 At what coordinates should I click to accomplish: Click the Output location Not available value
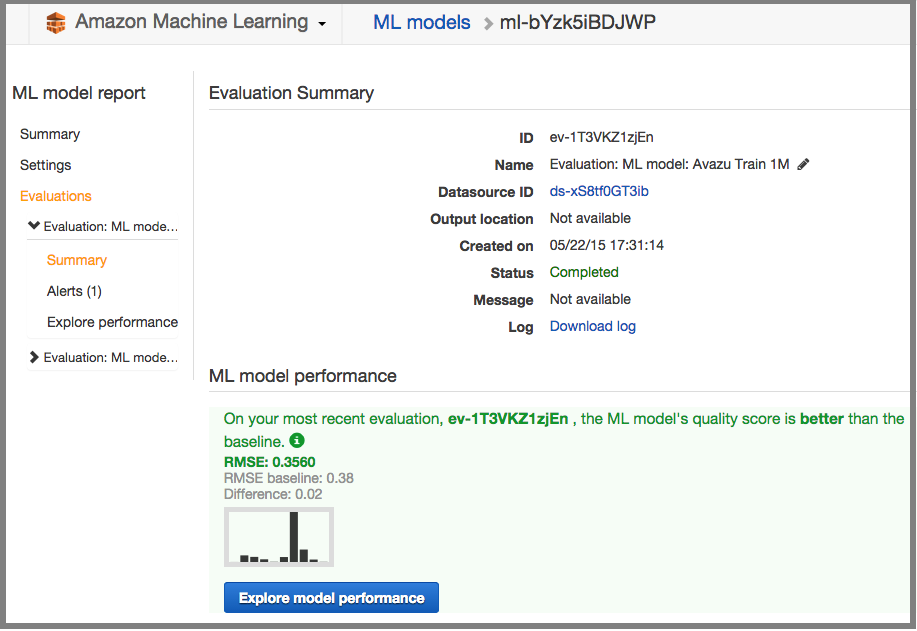(590, 218)
